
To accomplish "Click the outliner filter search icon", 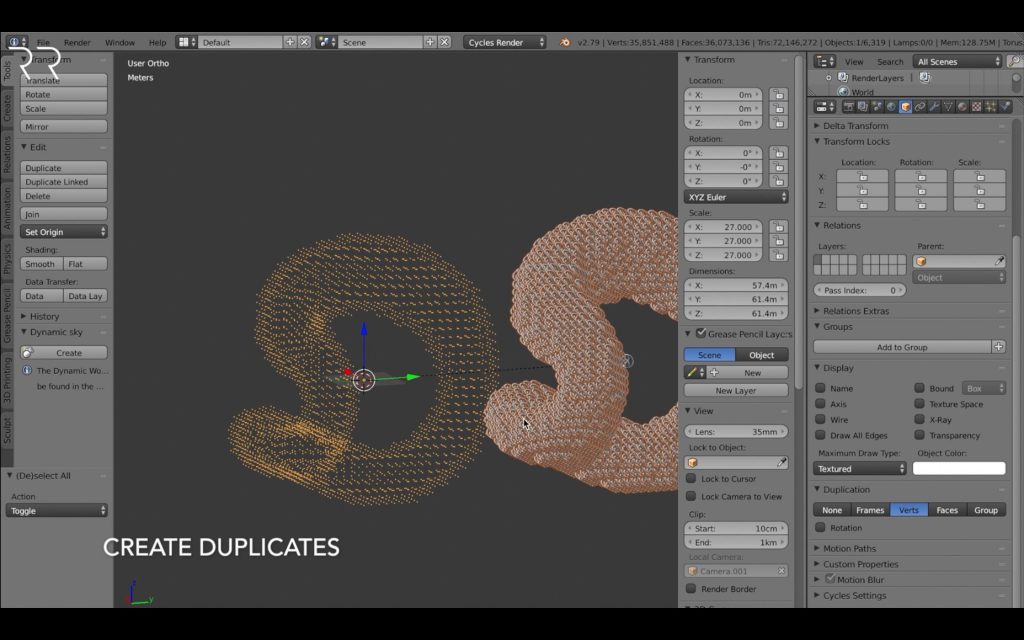I will 1014,61.
